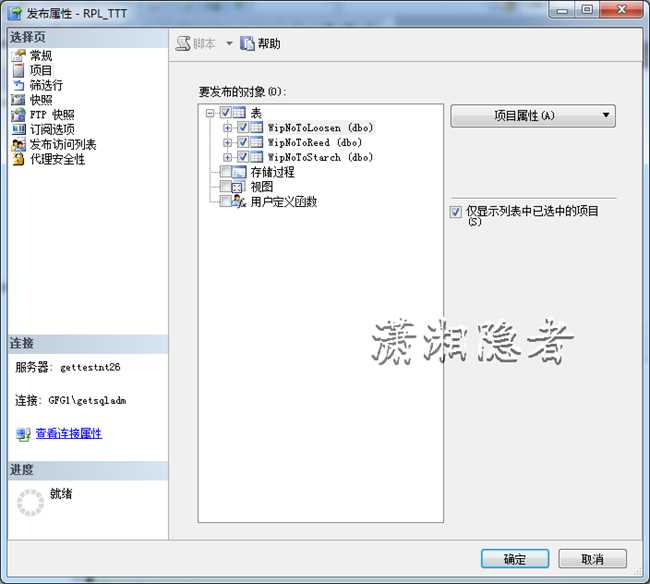650x584 pixels.
Task: Select the WipNoToLoosen (dbo) row text
Action: (x=320, y=128)
